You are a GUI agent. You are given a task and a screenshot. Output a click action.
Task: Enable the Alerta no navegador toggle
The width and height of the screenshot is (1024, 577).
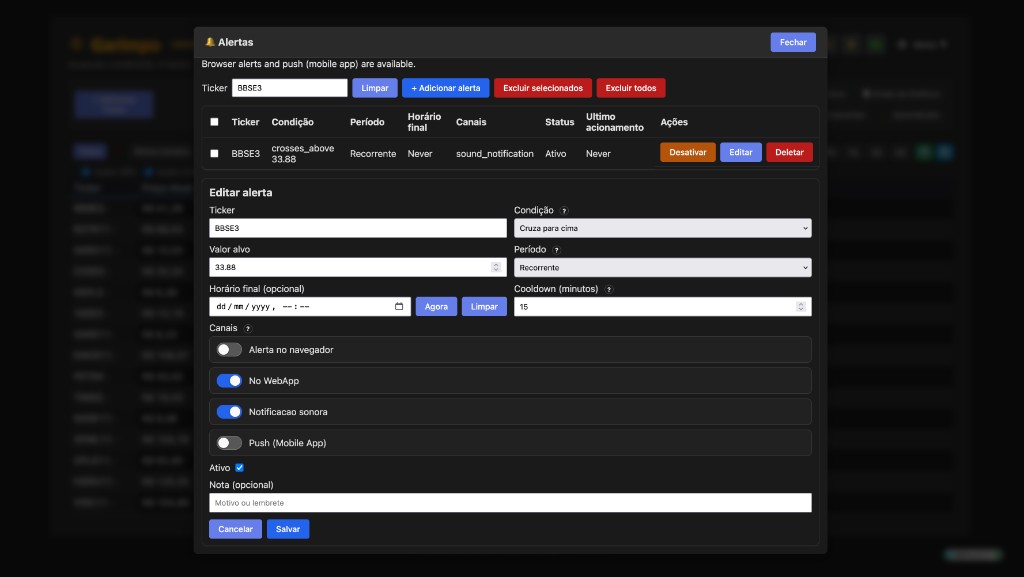[229, 350]
